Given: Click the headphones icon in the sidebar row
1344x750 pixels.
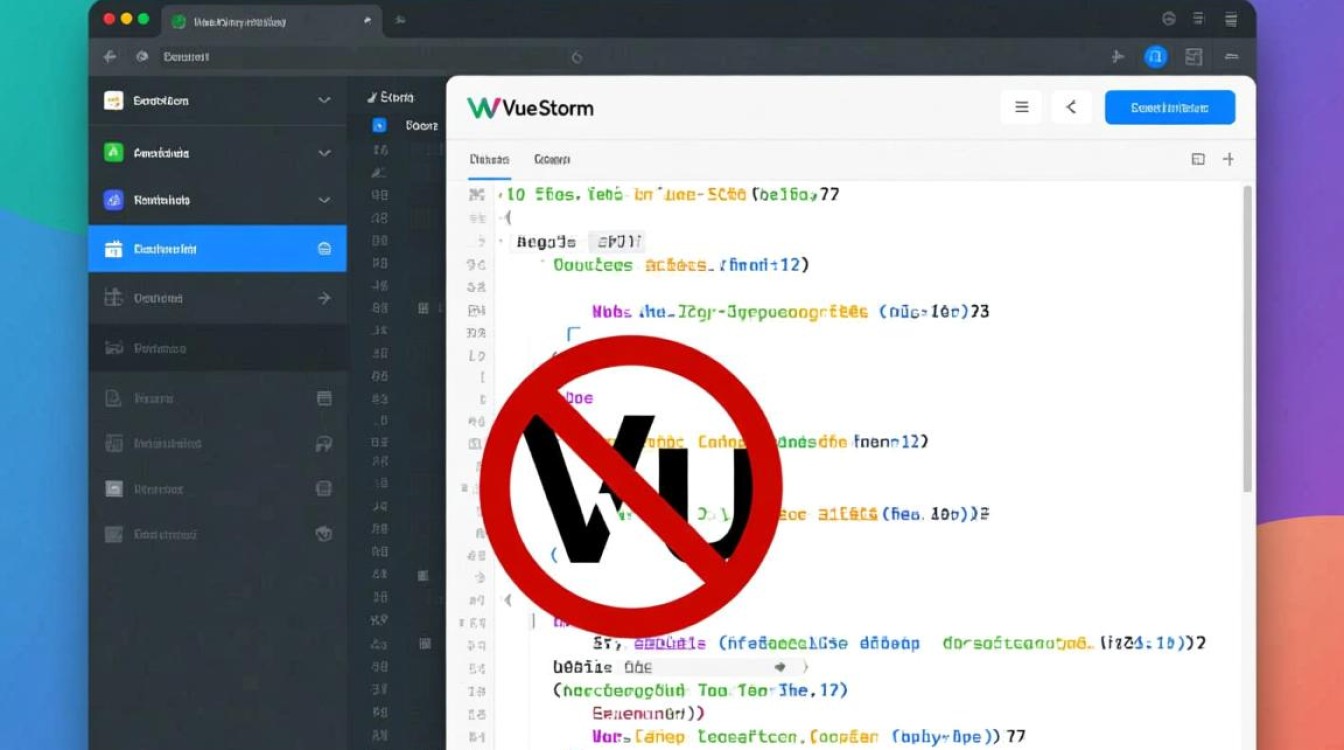Looking at the screenshot, I should coord(323,443).
